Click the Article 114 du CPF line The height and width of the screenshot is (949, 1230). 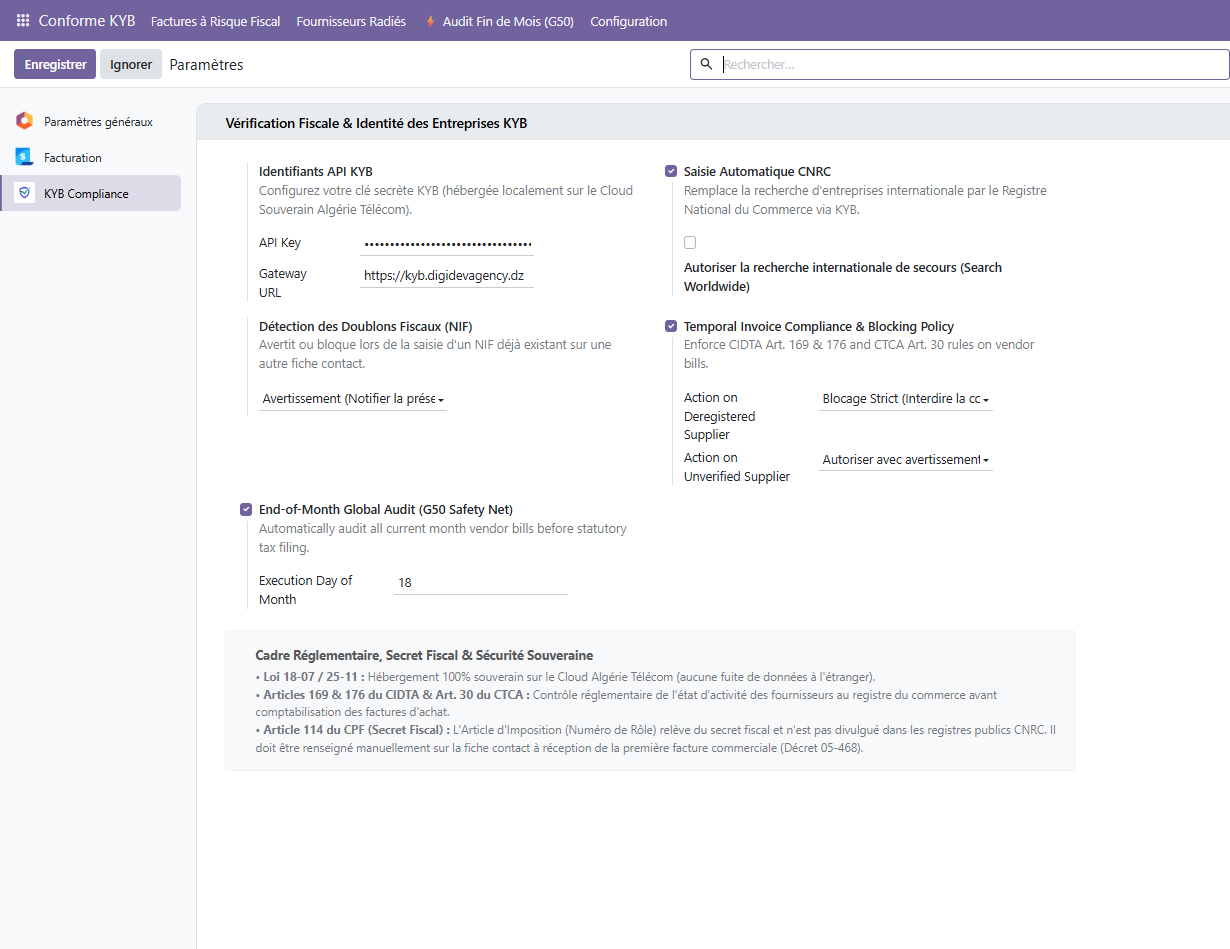(x=656, y=739)
